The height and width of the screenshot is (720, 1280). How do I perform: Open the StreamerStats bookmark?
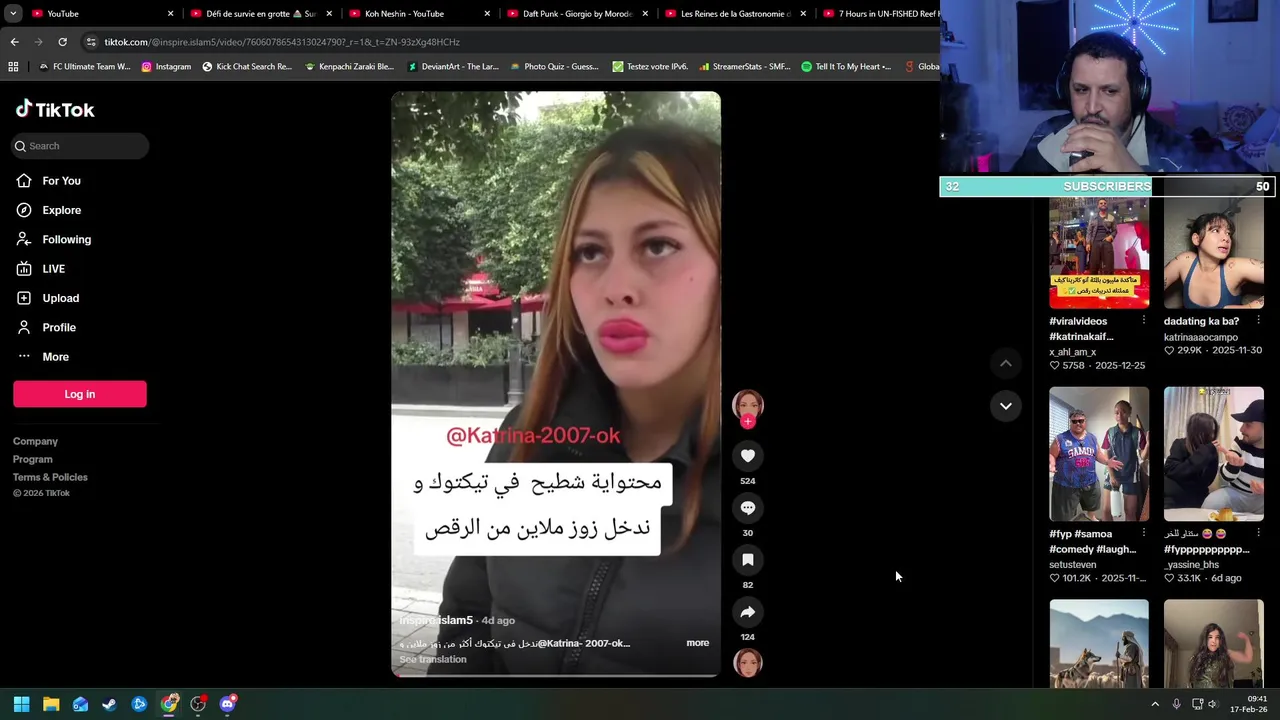coord(744,67)
